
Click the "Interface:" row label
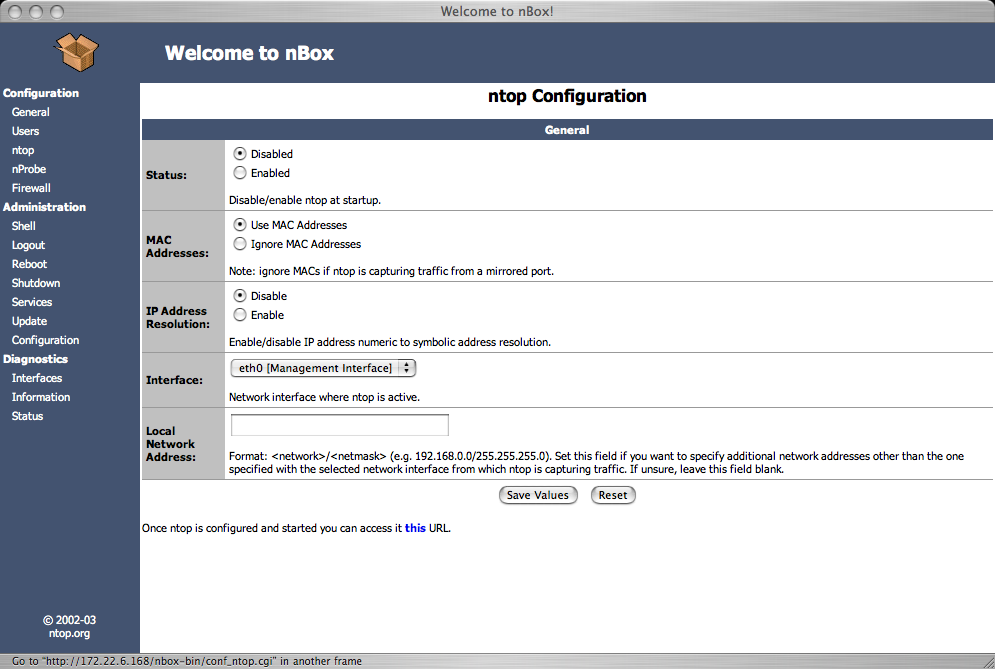(175, 380)
